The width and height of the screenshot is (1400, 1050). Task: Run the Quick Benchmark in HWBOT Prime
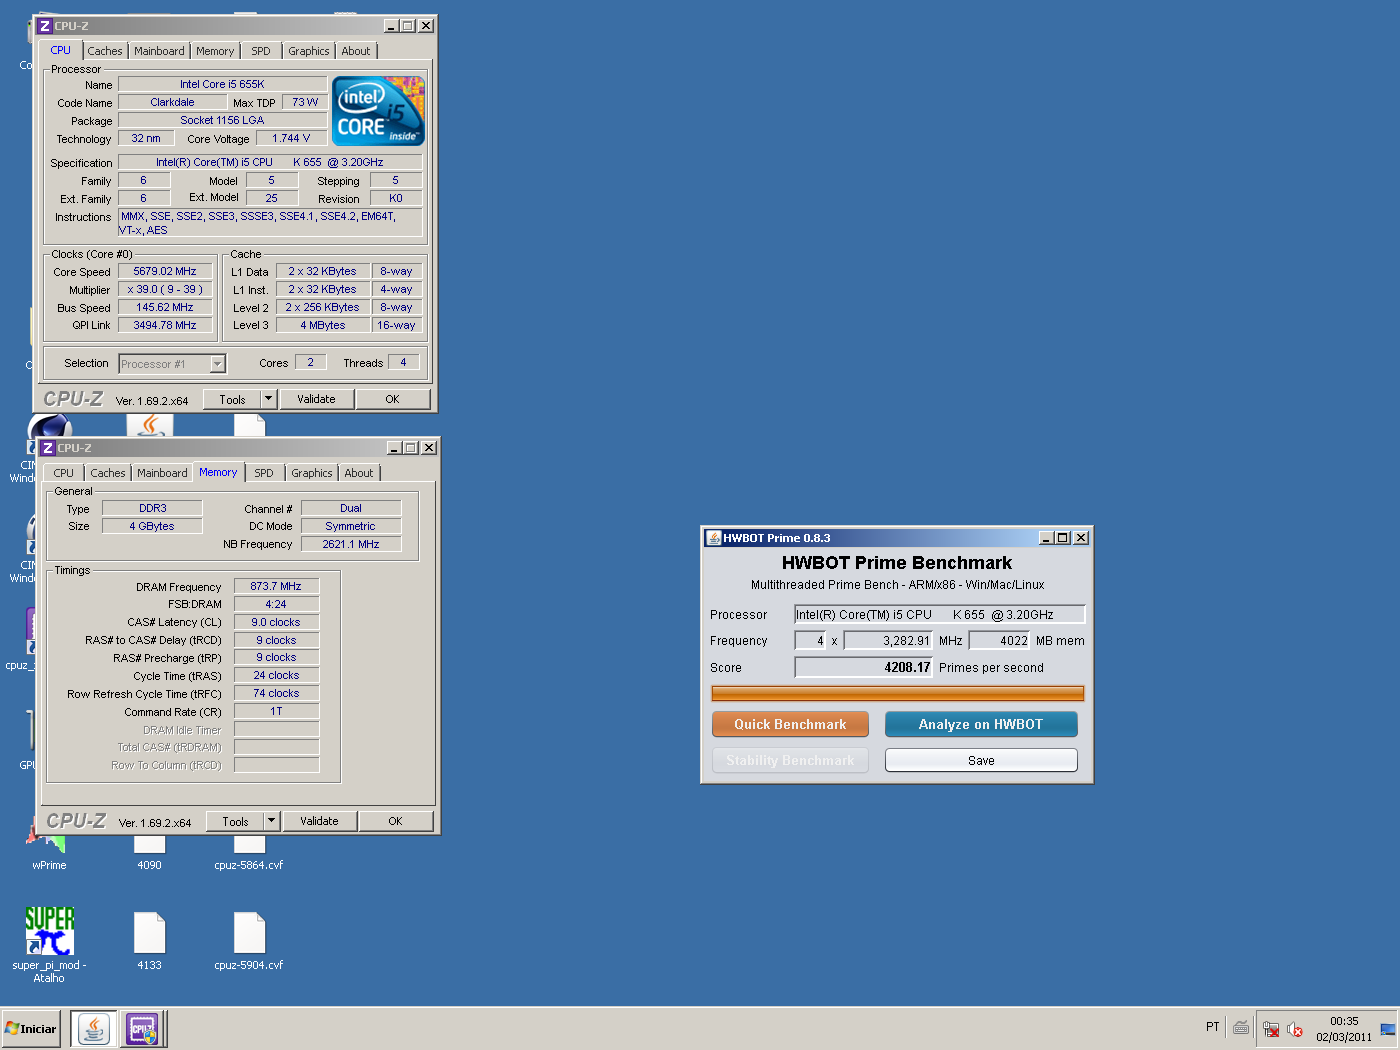[x=790, y=724]
